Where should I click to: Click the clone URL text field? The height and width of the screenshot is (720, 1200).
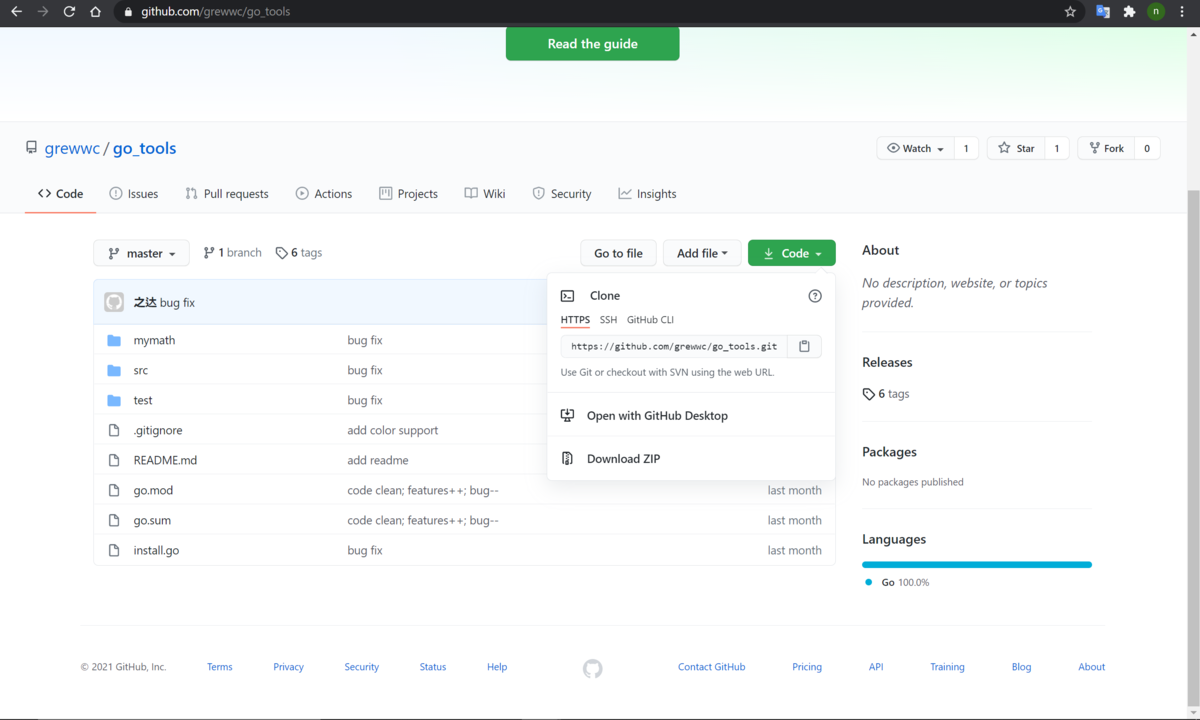tap(674, 346)
